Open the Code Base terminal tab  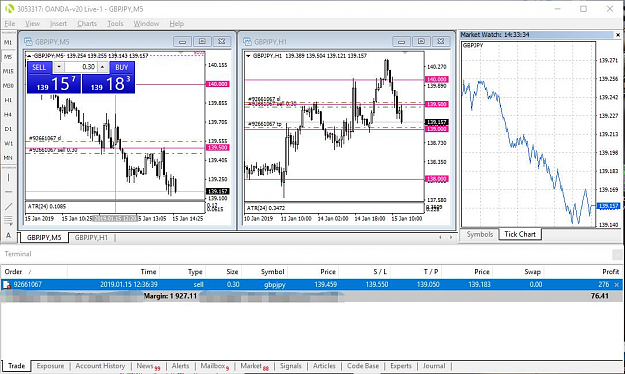click(x=363, y=366)
